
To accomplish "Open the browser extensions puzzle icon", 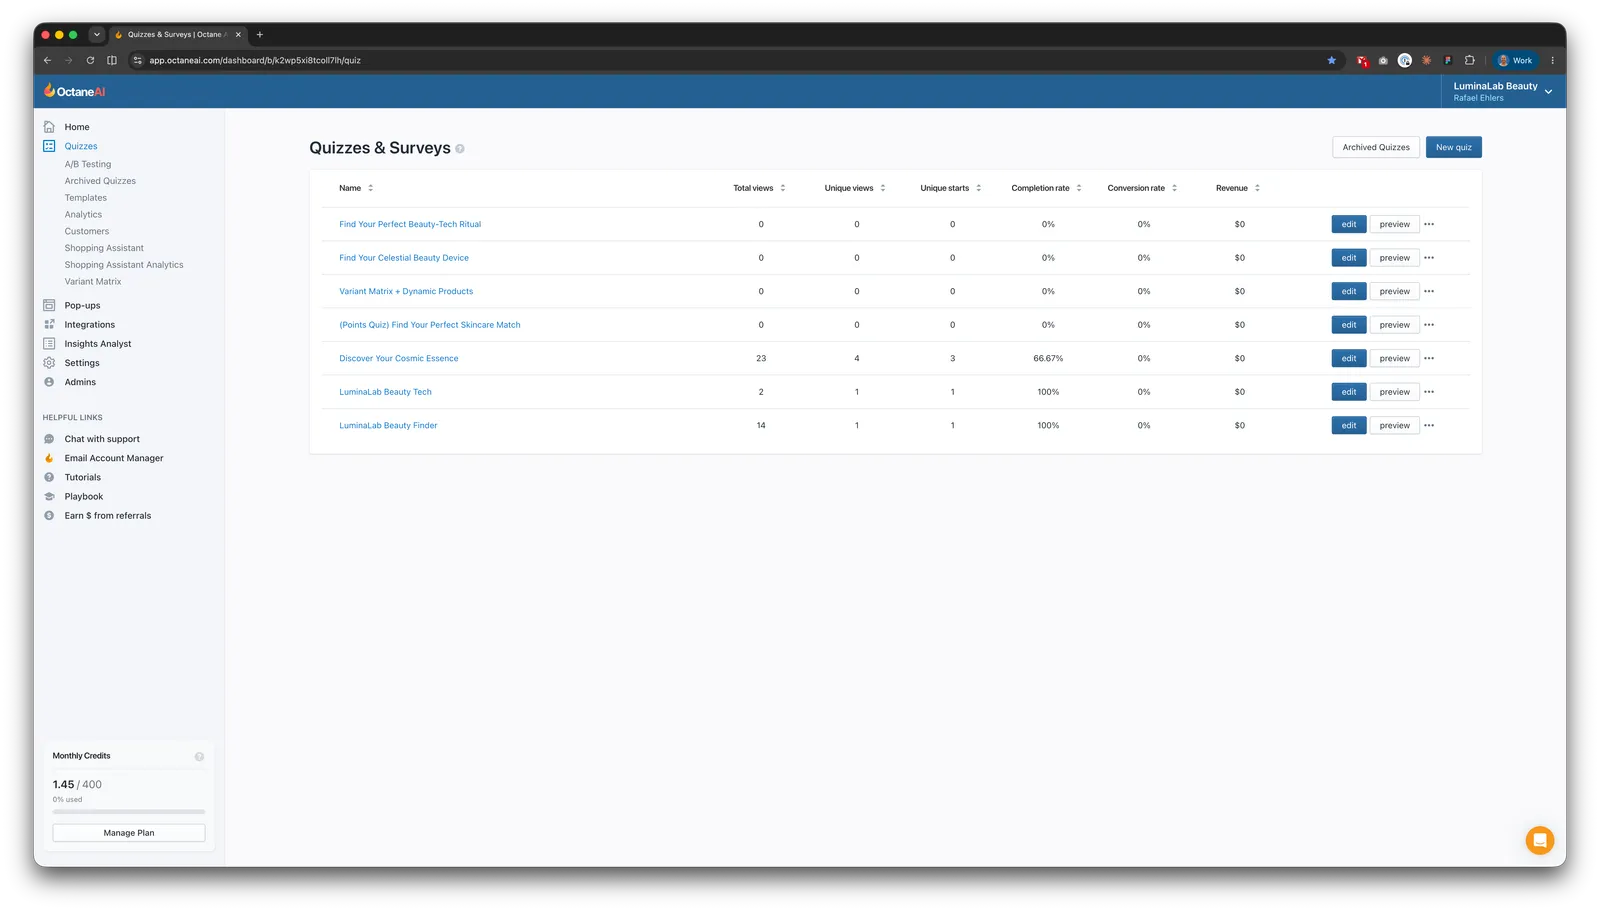I will pos(1470,60).
